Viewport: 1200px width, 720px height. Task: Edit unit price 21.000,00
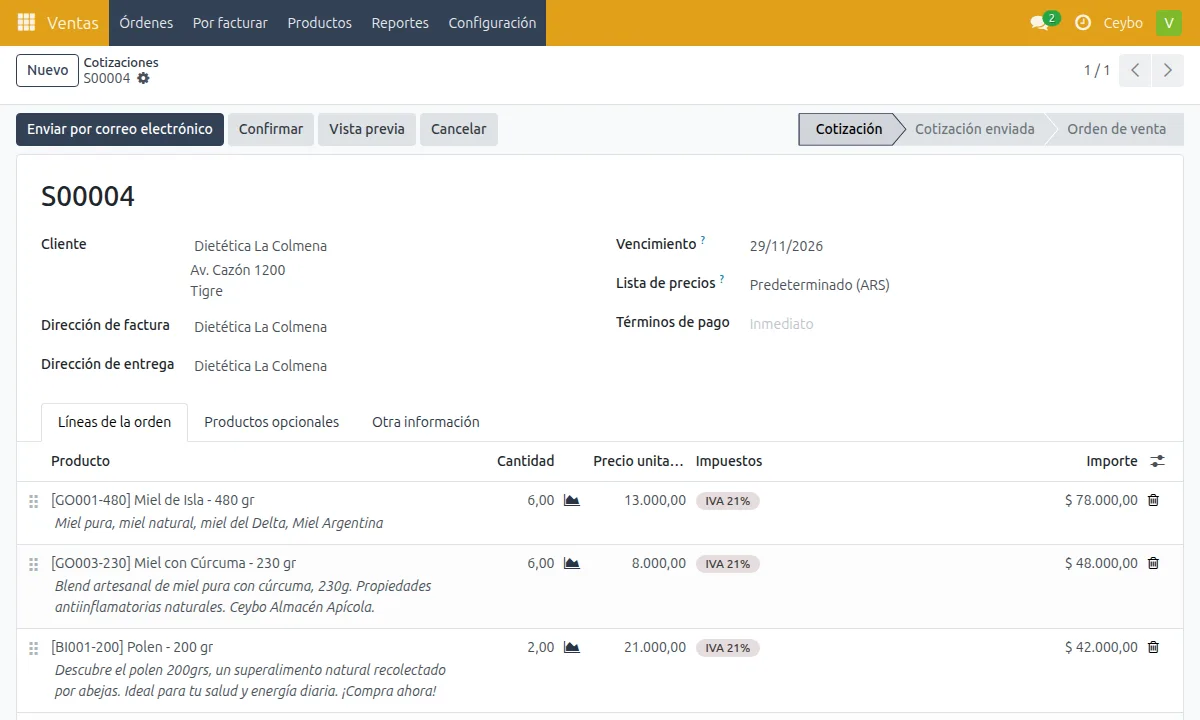(x=655, y=647)
